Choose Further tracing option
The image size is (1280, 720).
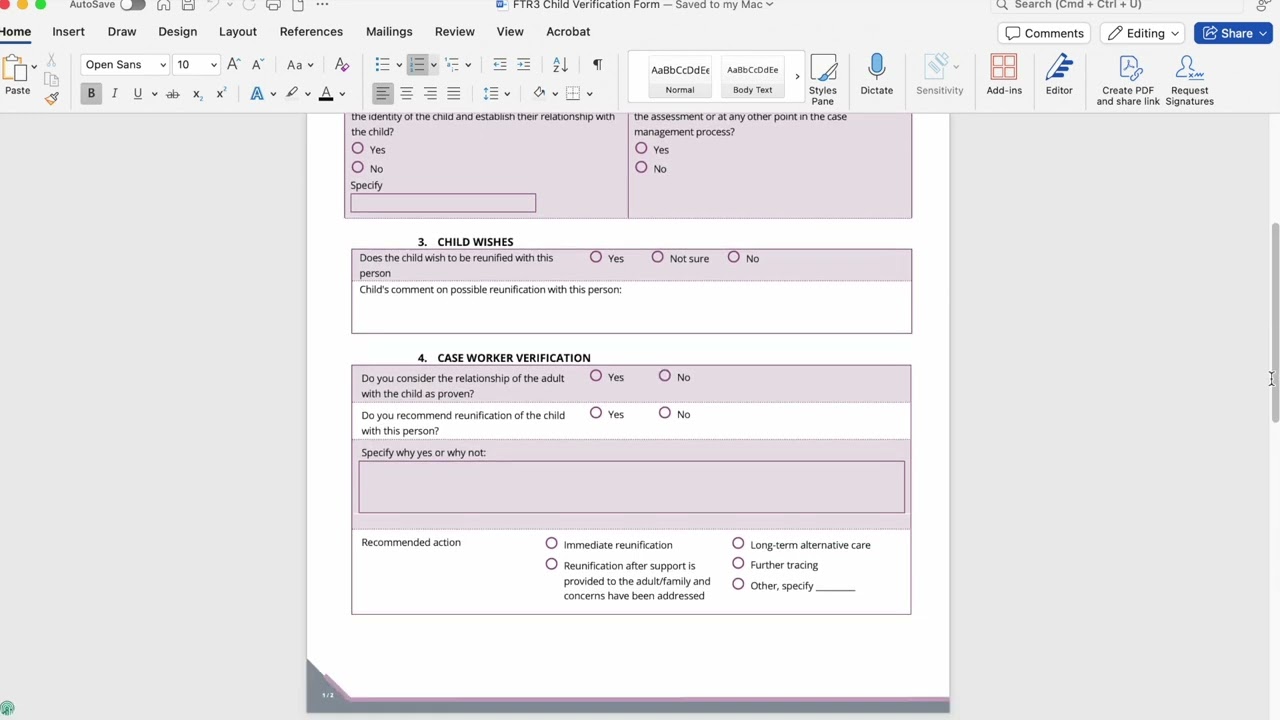coord(738,564)
